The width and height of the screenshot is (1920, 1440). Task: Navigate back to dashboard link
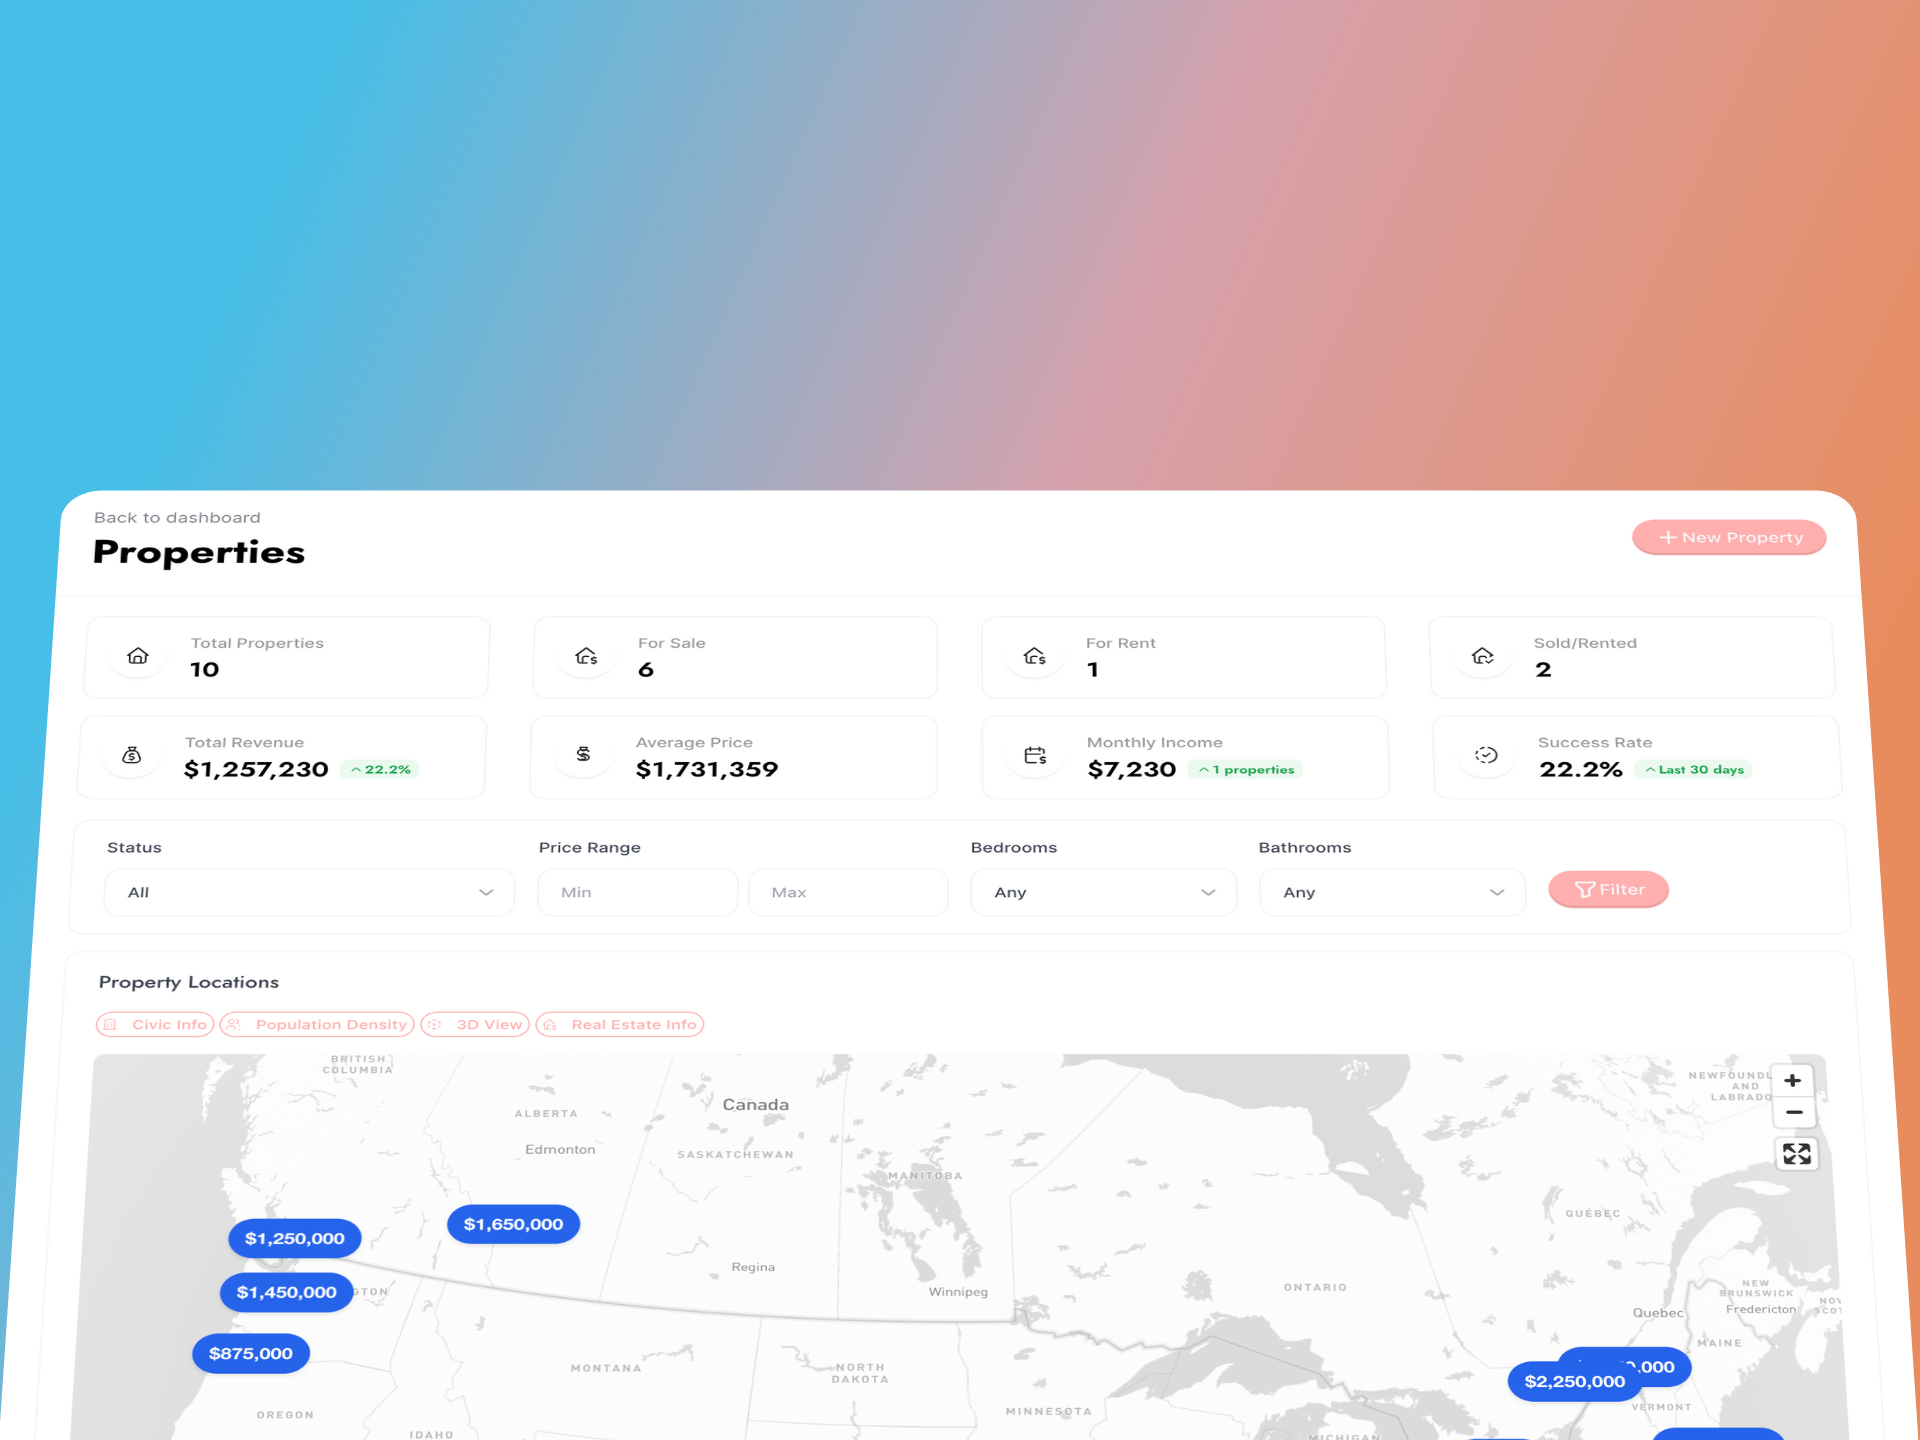175,517
